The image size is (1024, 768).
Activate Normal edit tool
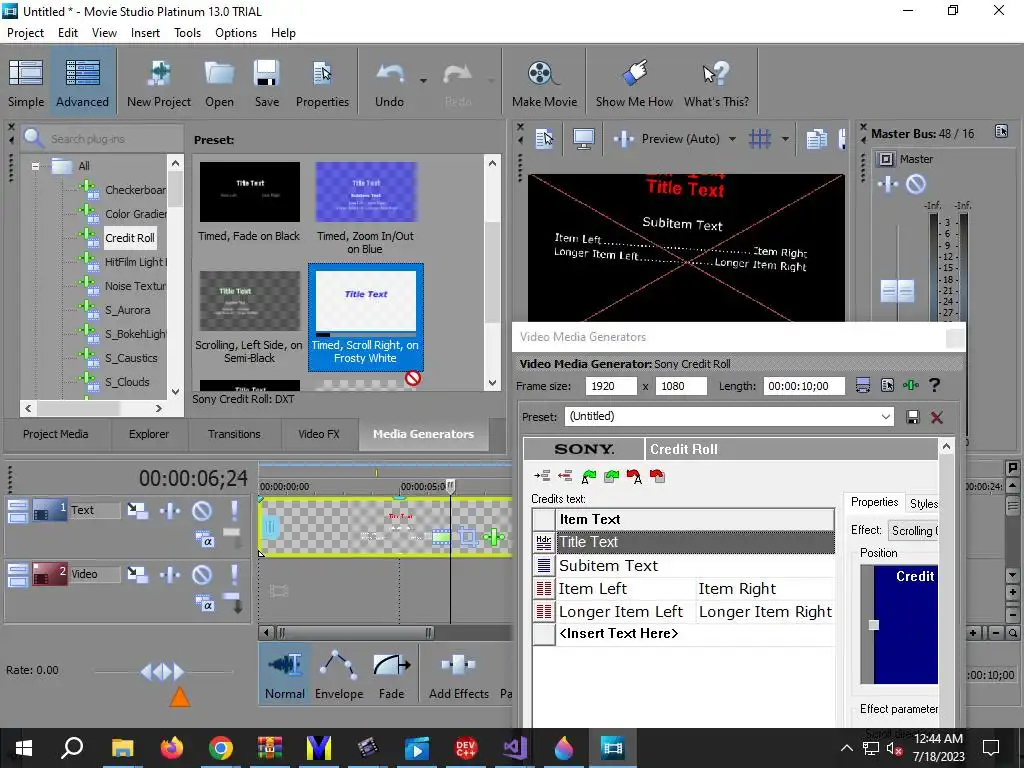point(285,674)
